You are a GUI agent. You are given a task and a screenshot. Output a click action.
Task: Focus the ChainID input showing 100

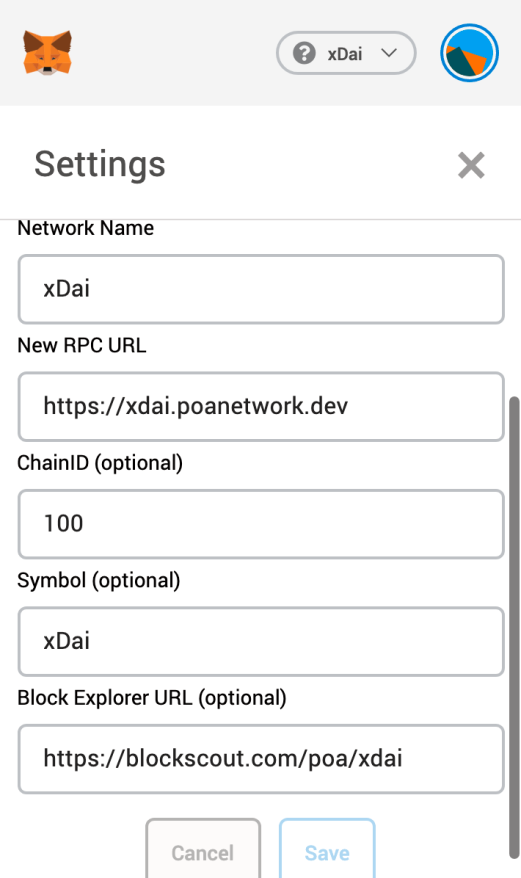261,524
